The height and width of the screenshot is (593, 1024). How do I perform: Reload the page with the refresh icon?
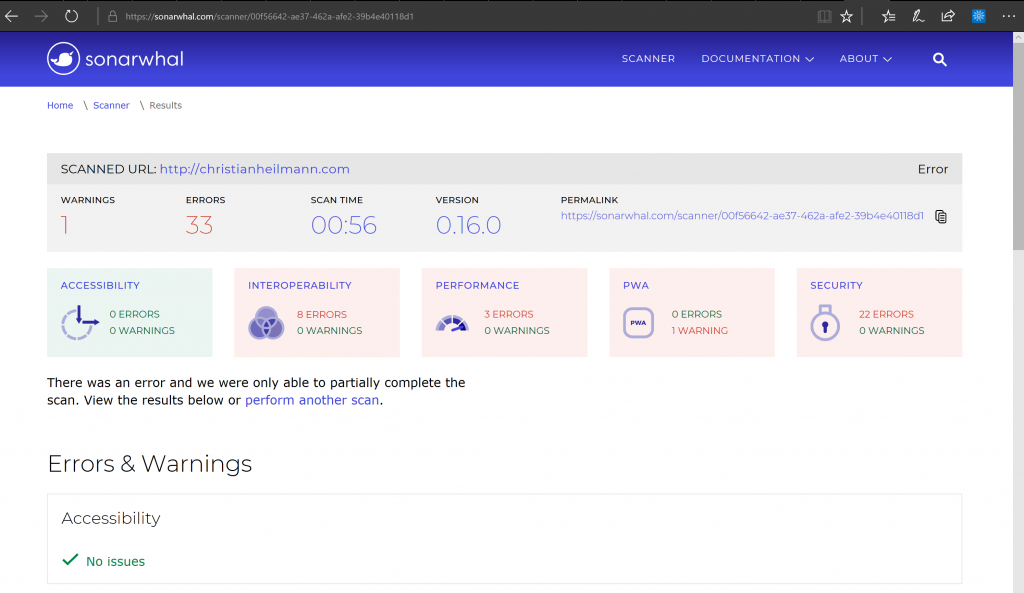71,16
